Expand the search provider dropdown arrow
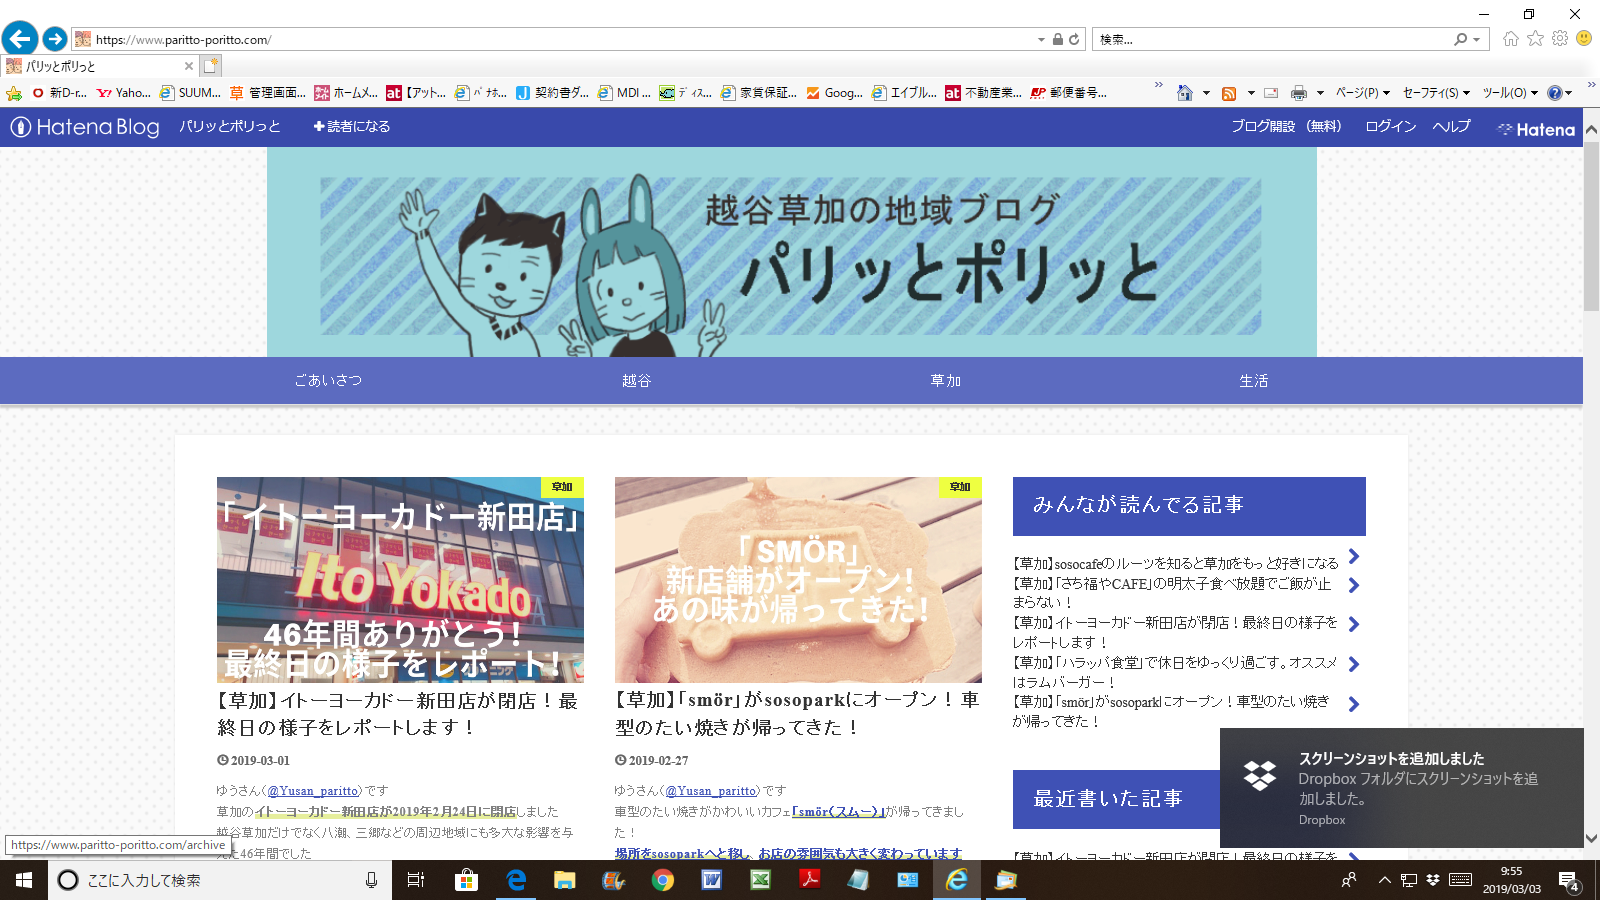 coord(1476,40)
